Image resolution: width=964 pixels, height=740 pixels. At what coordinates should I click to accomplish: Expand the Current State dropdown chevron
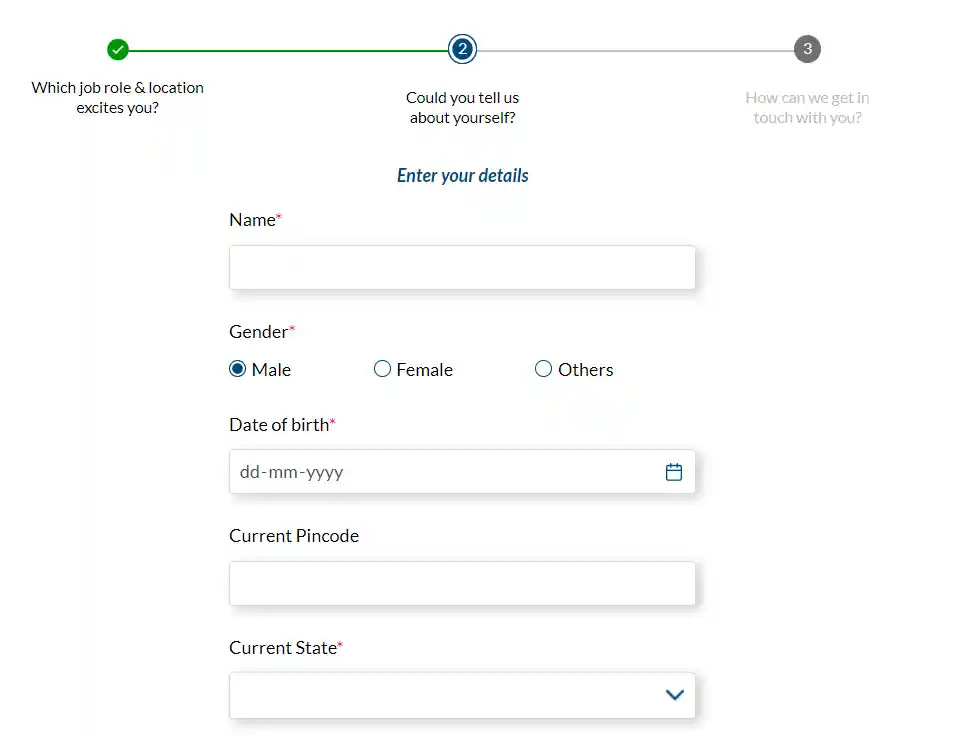coord(674,695)
